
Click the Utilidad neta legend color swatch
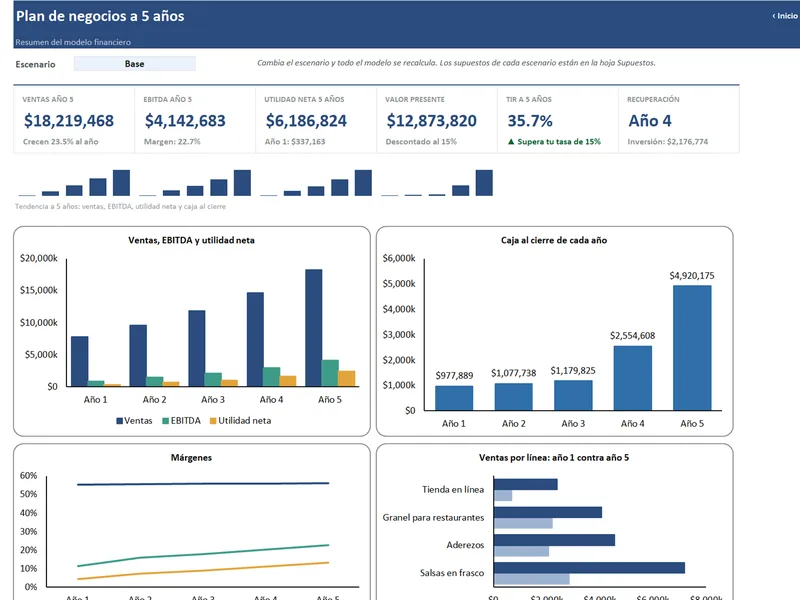tap(213, 421)
